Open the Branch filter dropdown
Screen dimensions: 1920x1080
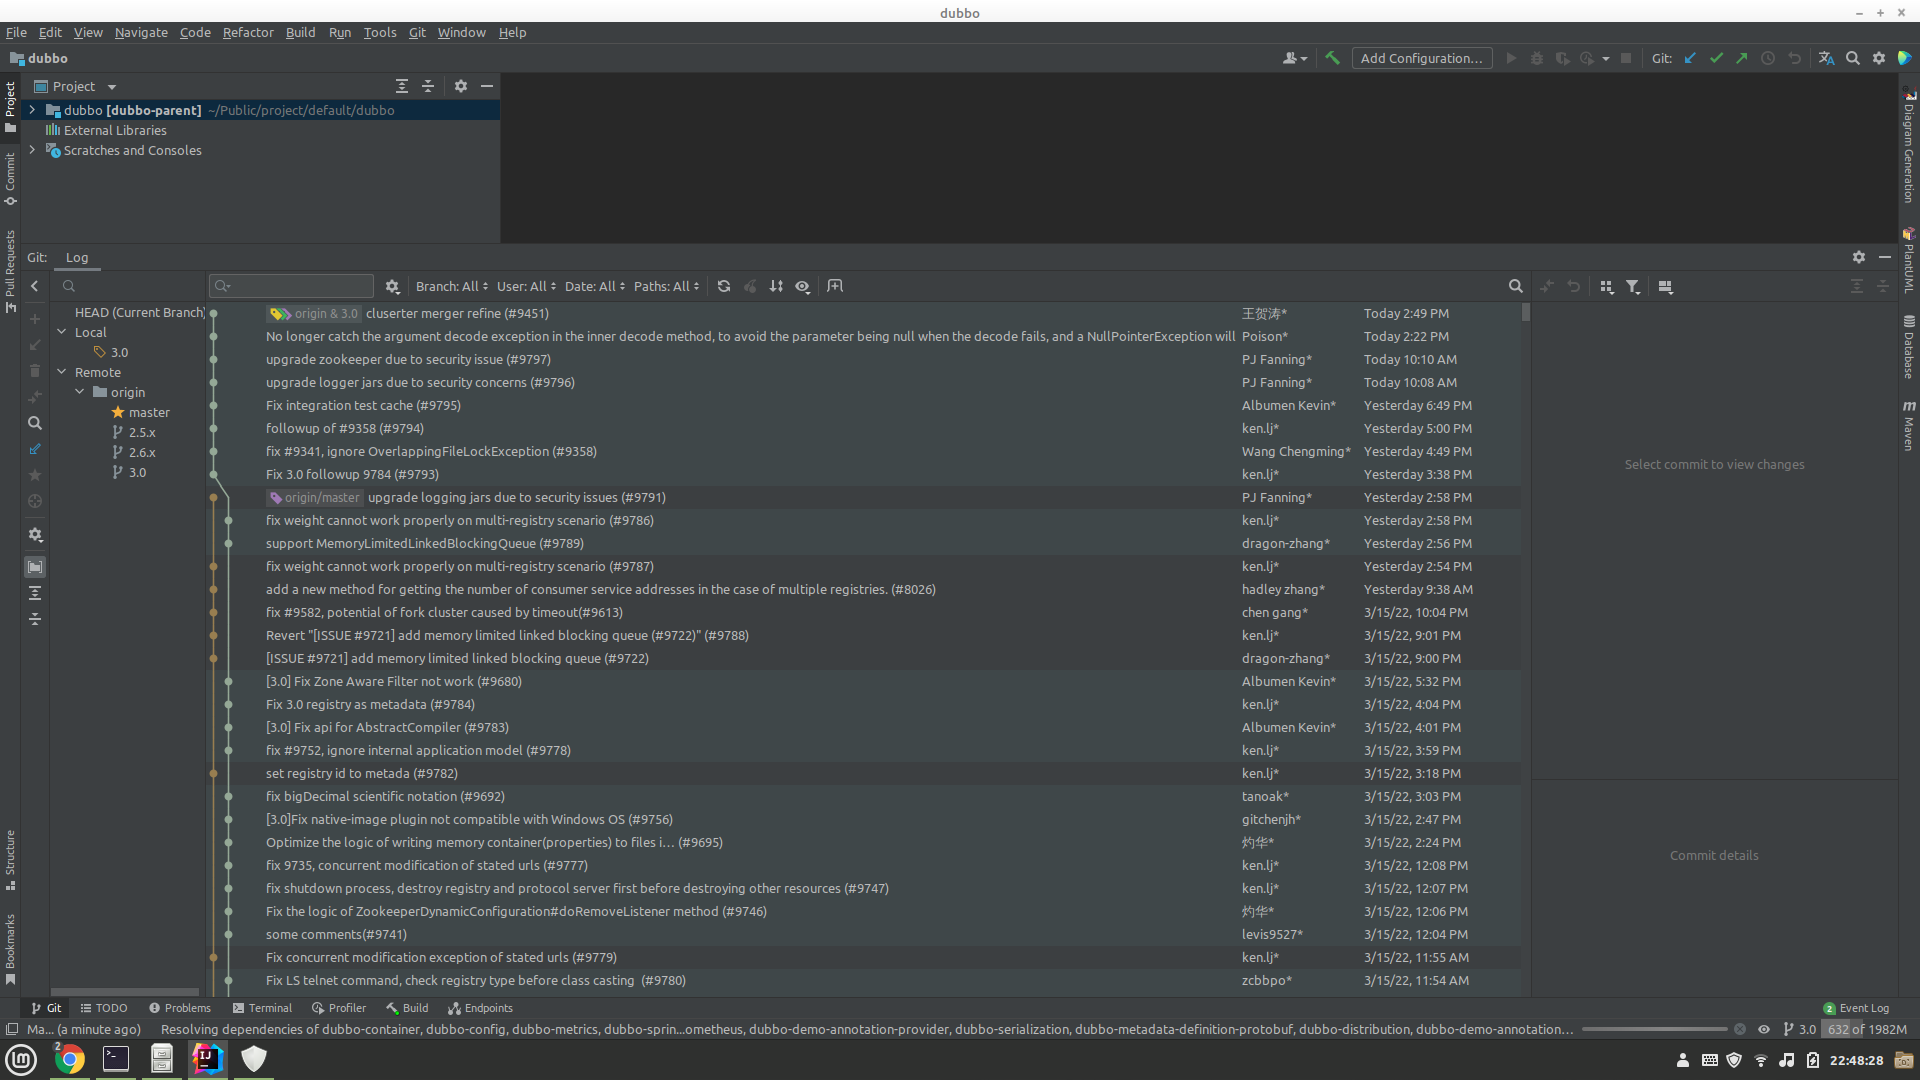pyautogui.click(x=452, y=286)
